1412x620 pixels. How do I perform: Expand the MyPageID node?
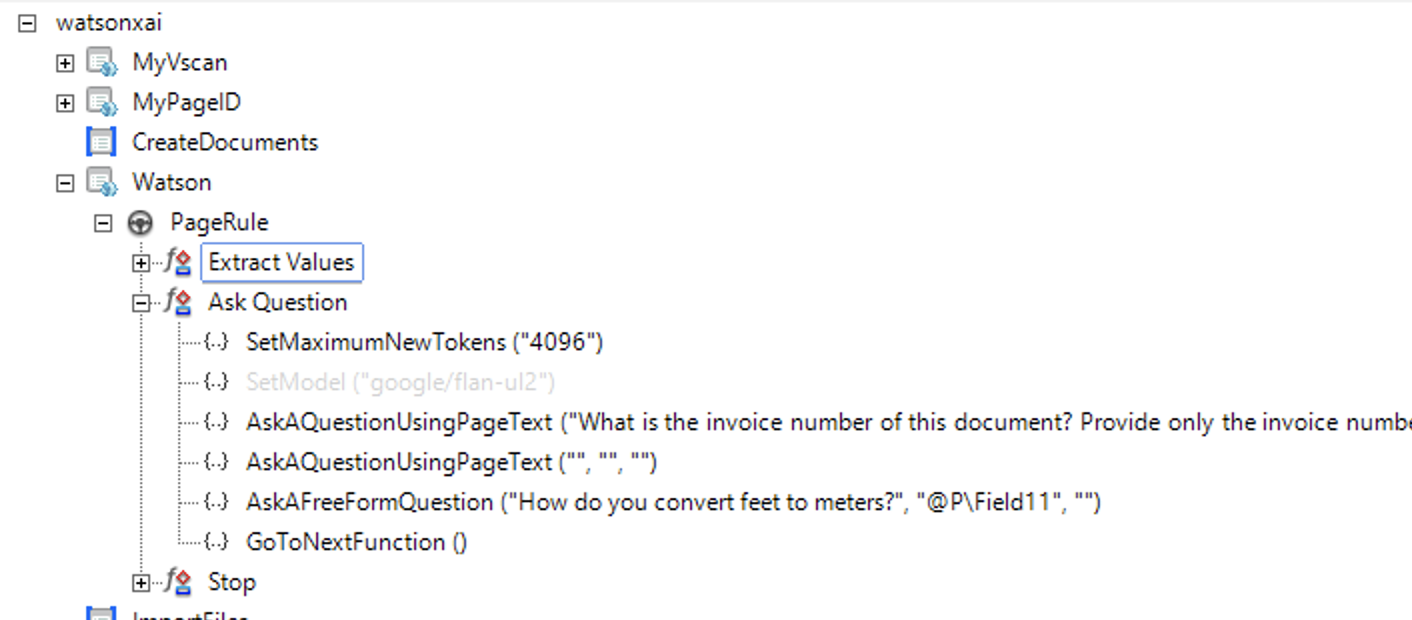coord(65,103)
